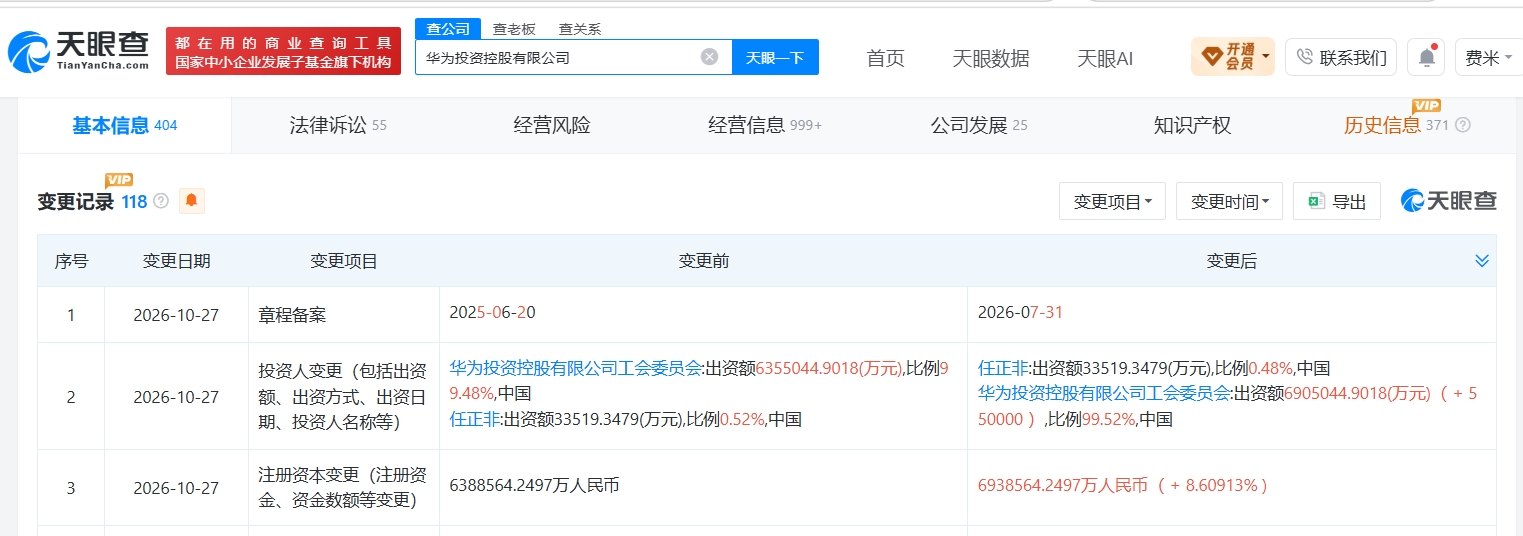Viewport: 1523px width, 536px height.
Task: Click the 联系我们 button
Action: pyautogui.click(x=1341, y=57)
